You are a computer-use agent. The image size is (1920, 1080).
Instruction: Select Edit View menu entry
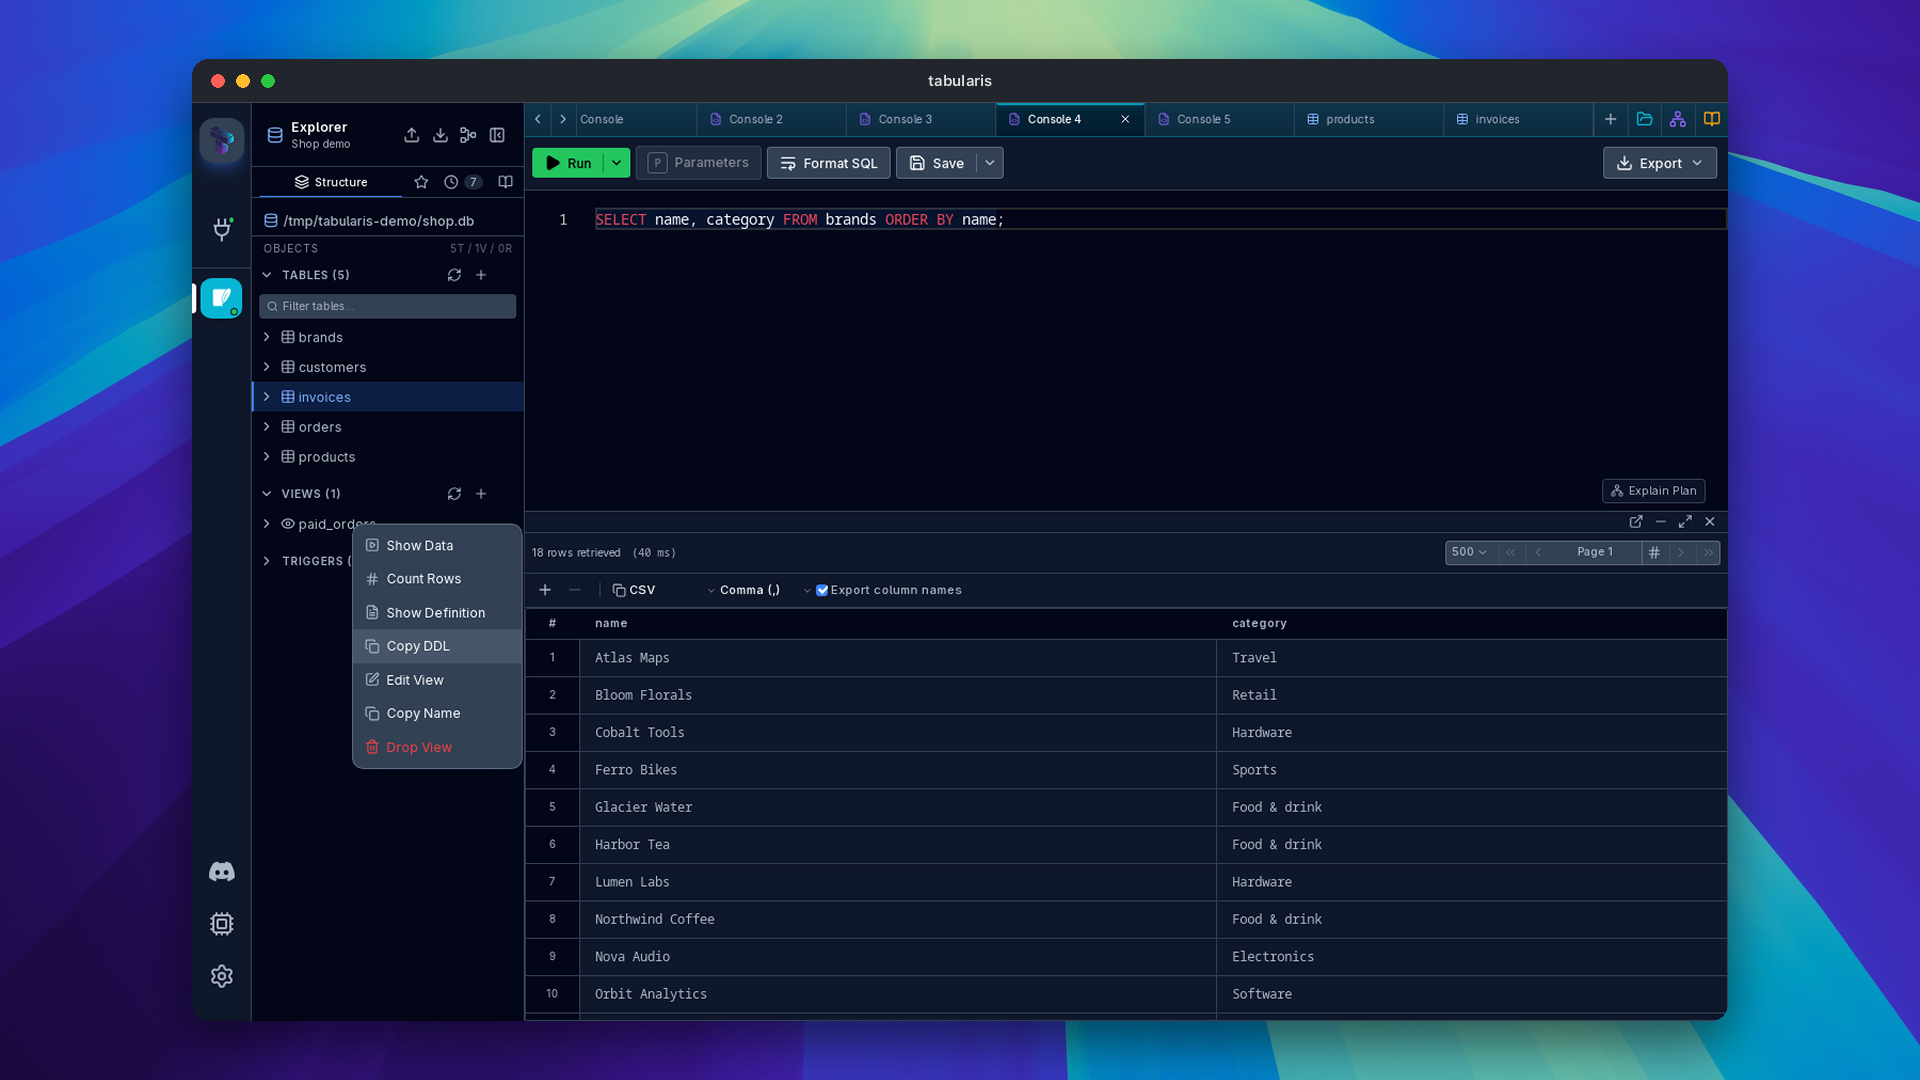click(437, 680)
